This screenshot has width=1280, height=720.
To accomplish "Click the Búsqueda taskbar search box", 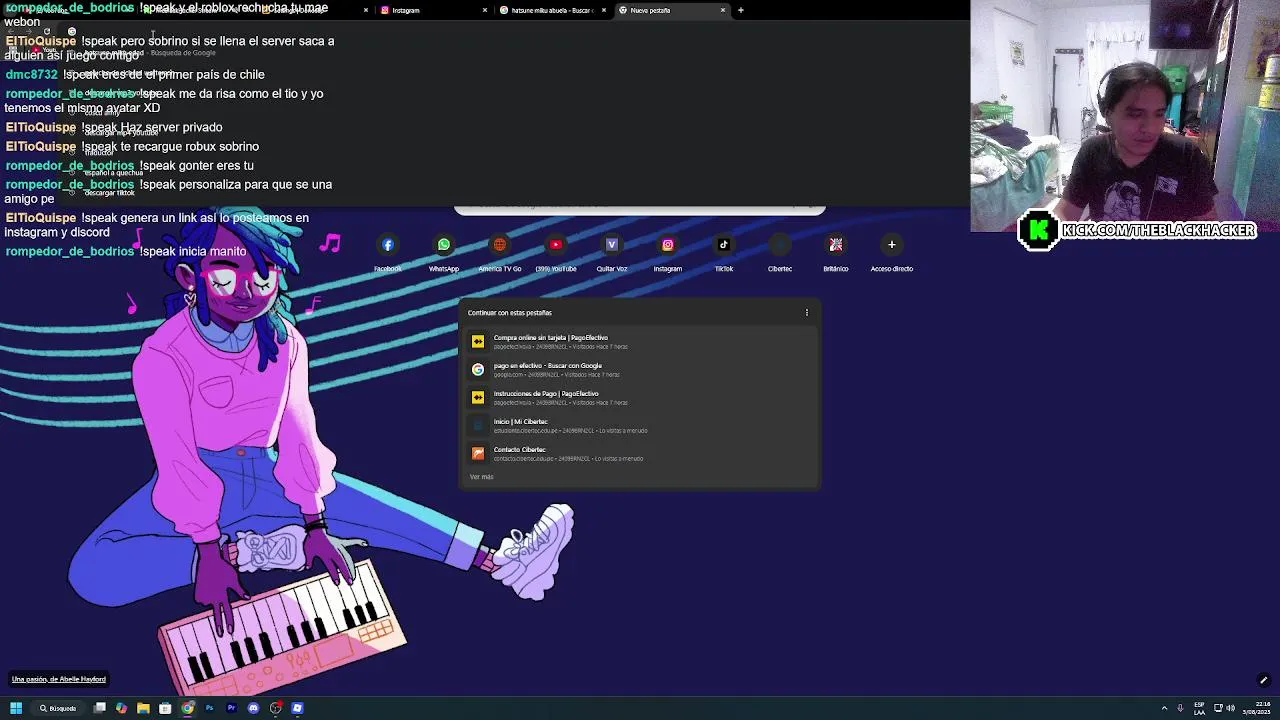I will click(x=58, y=708).
